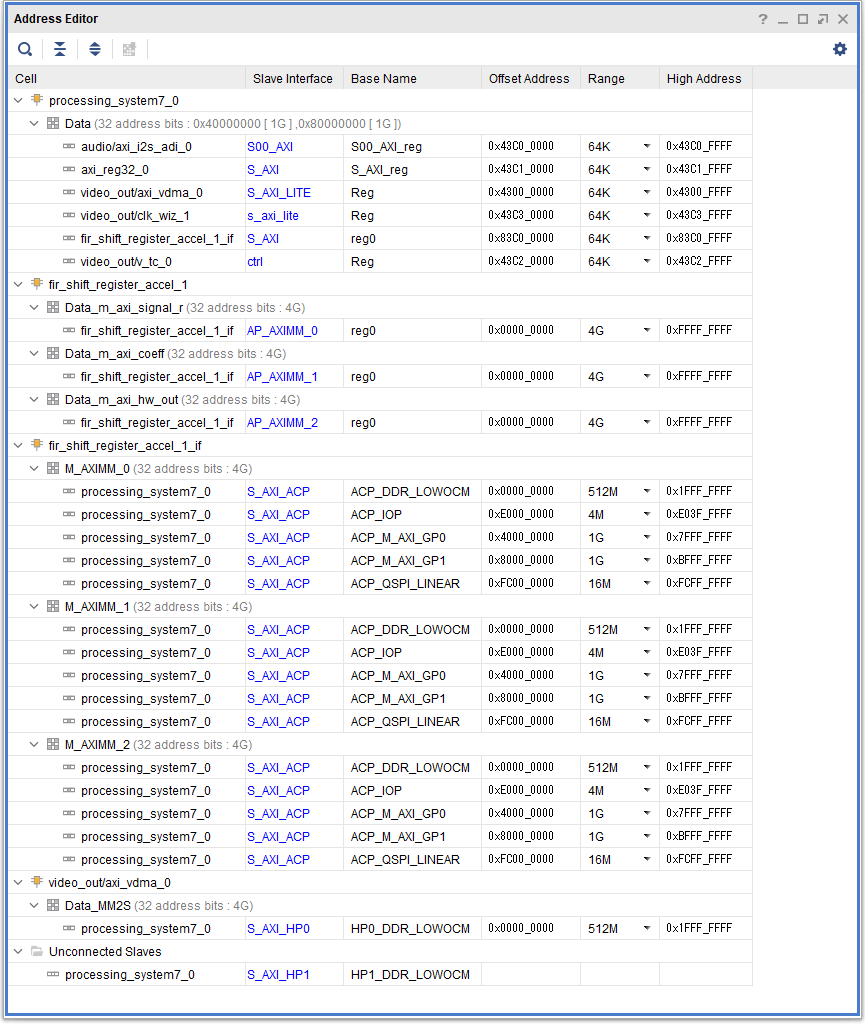Open Range dropdown for axi_reg32_0
Screen dimensions: 865x1024
coord(646,169)
